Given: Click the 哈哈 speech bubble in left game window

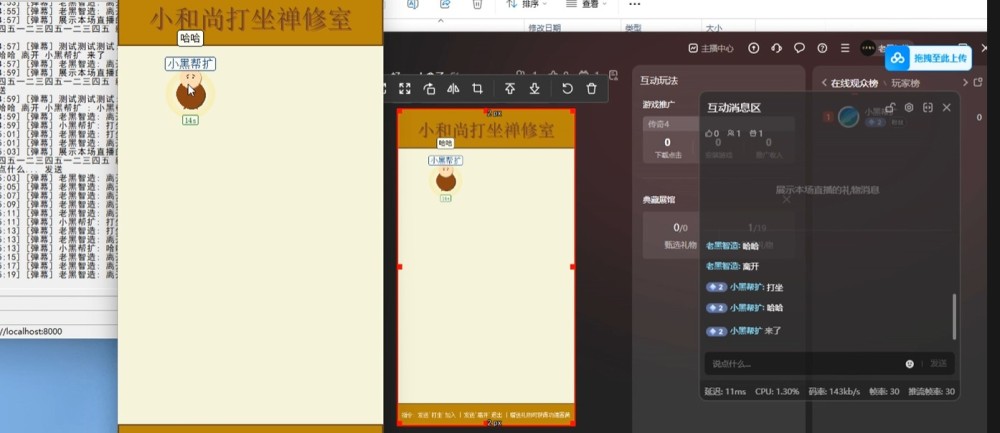Looking at the screenshot, I should (190, 38).
